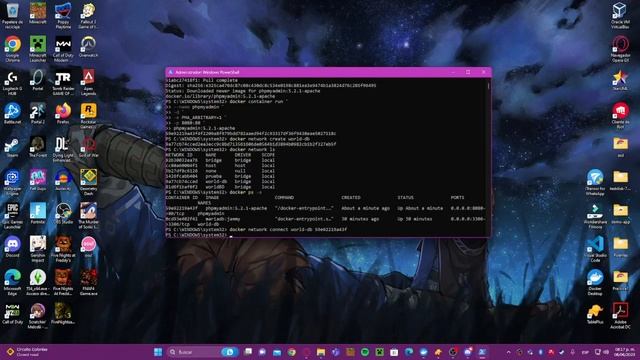This screenshot has height=360, width=640.
Task: Launch the Fortnite desktop shortcut
Action: (x=38, y=213)
